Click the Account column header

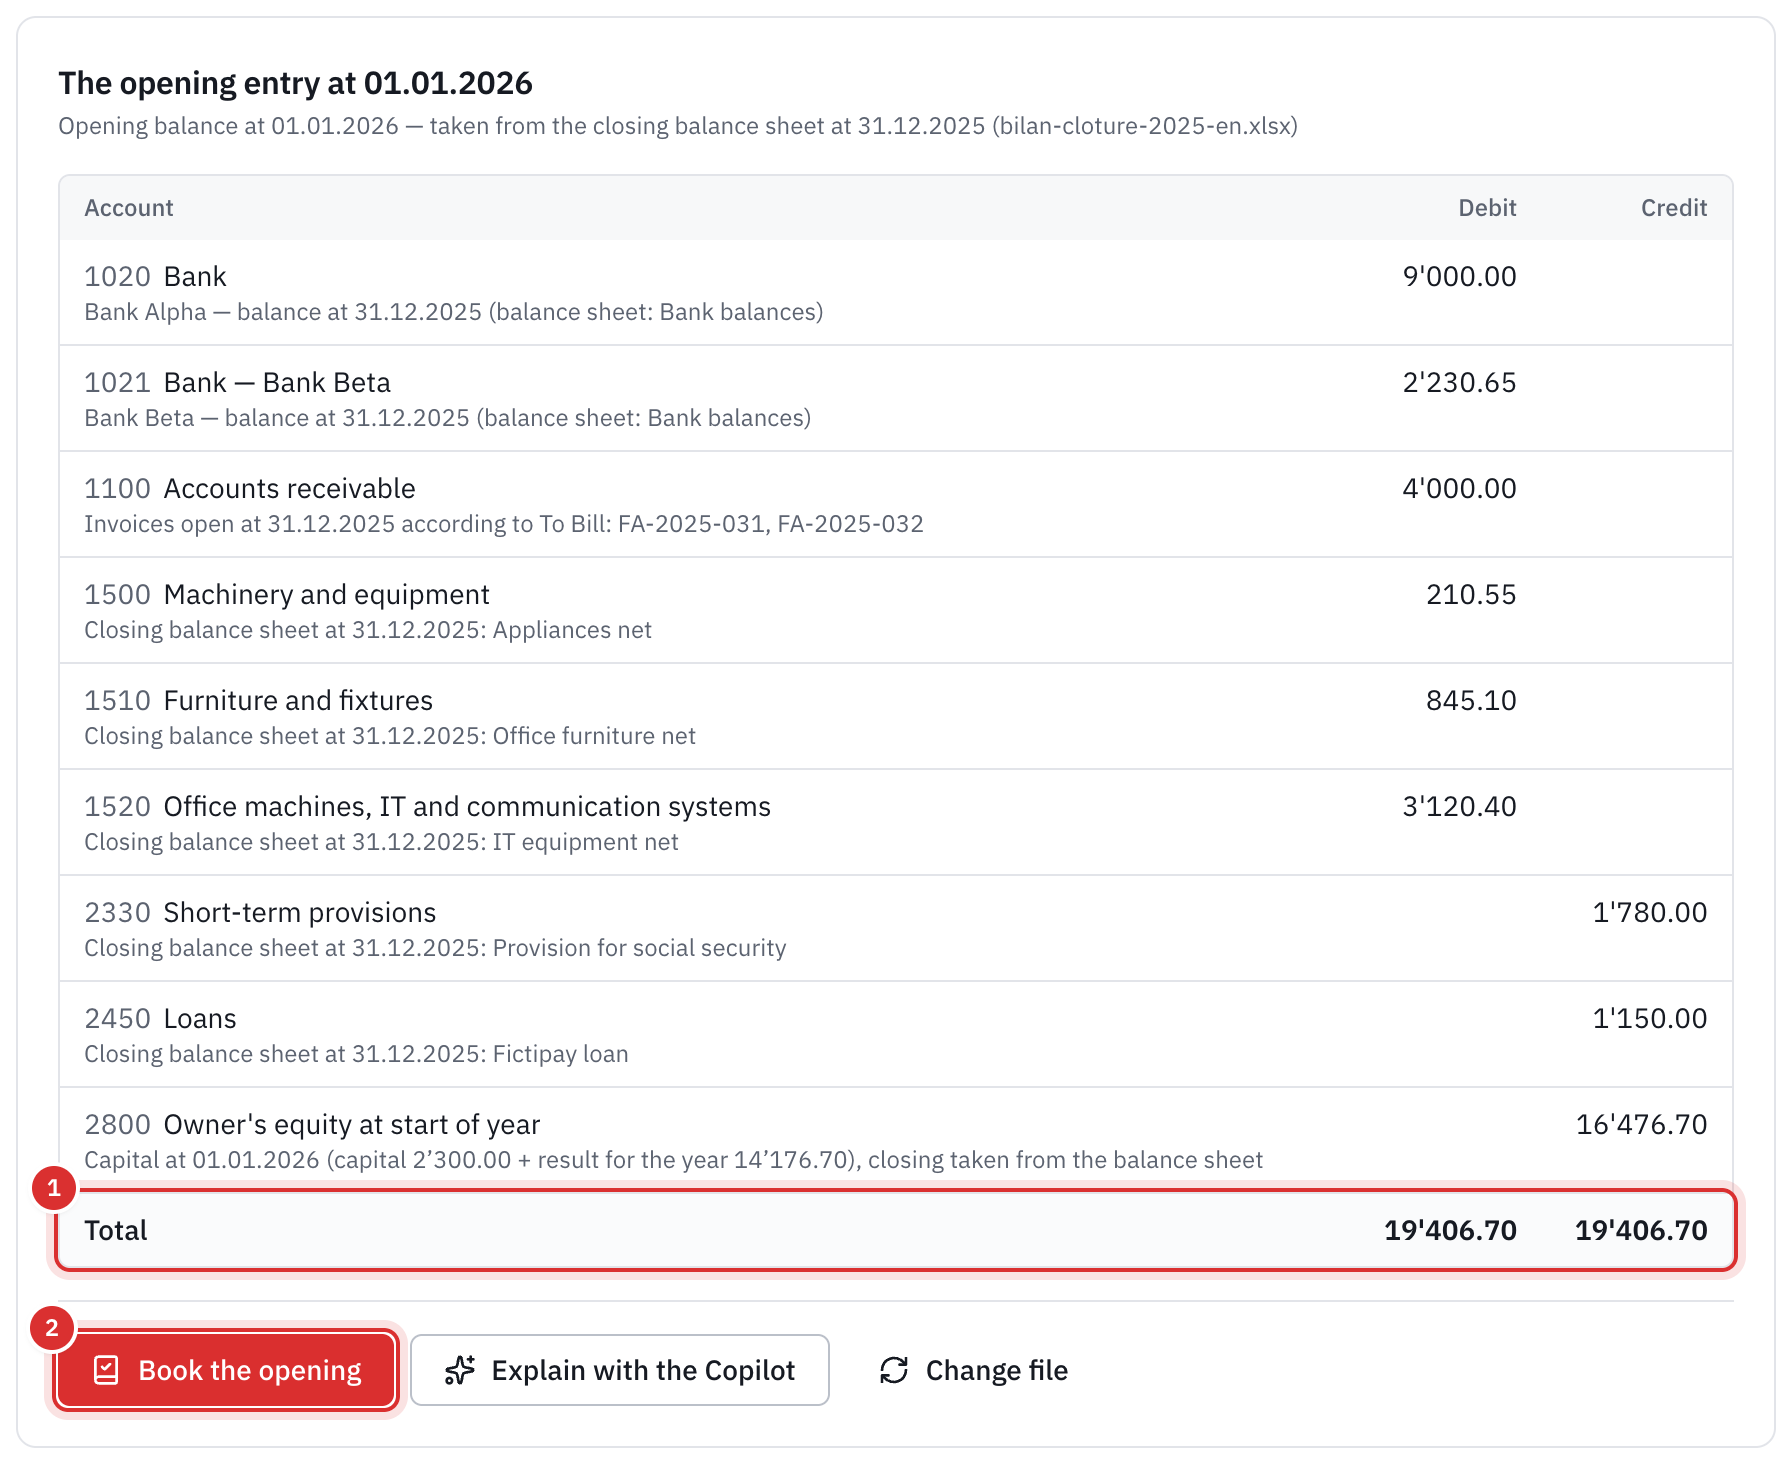pos(129,208)
